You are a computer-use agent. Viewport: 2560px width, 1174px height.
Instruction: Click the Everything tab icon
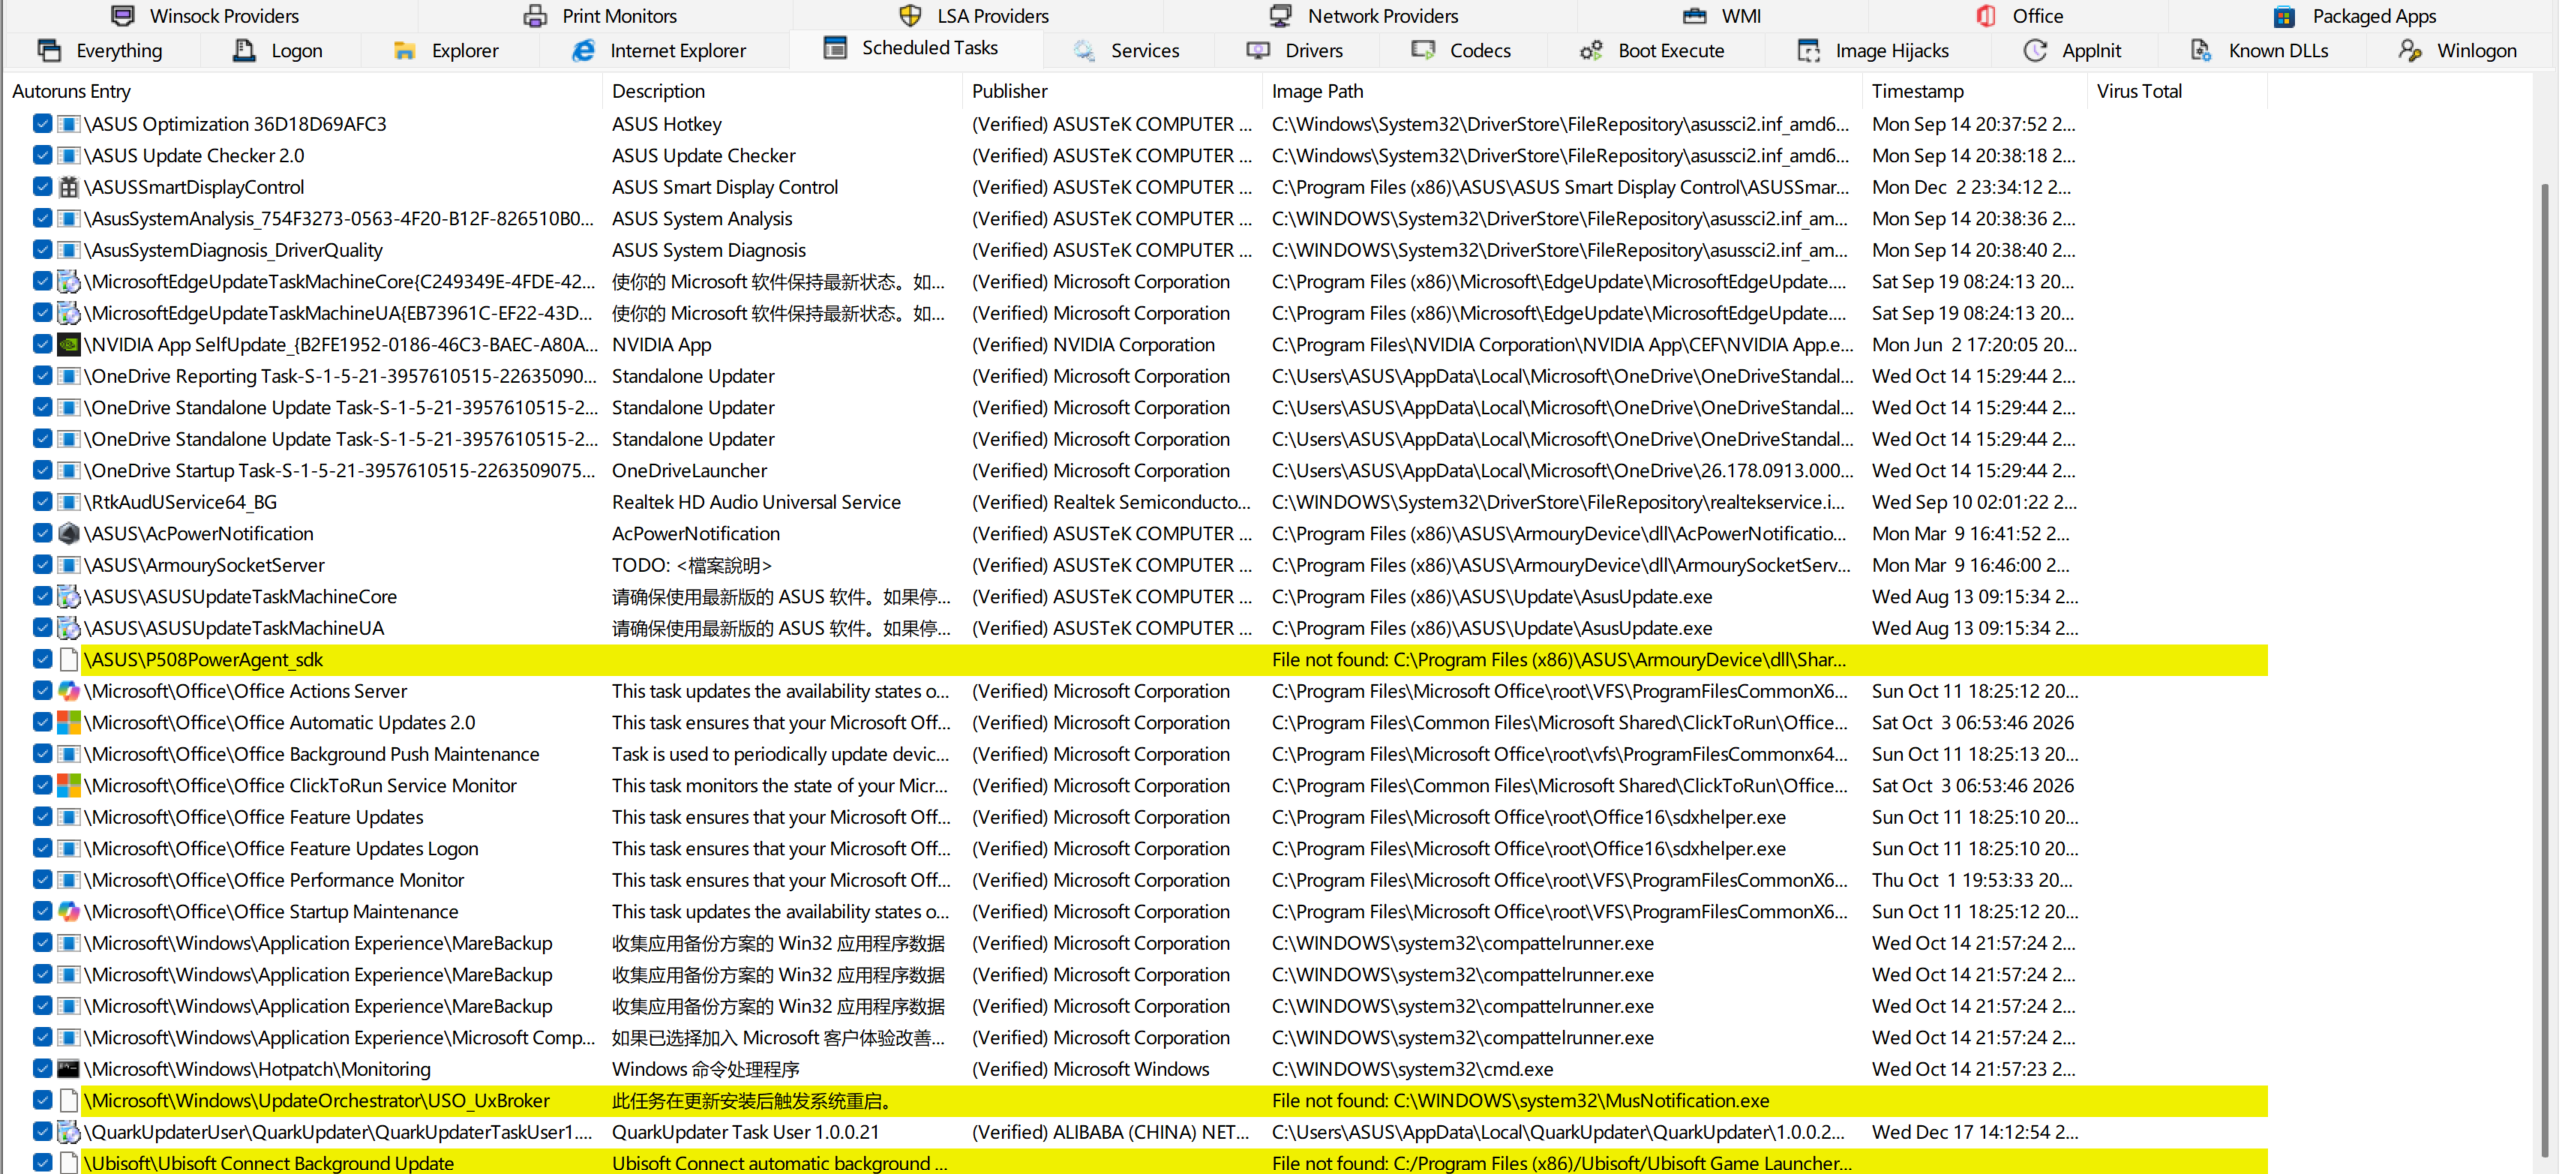(x=48, y=50)
